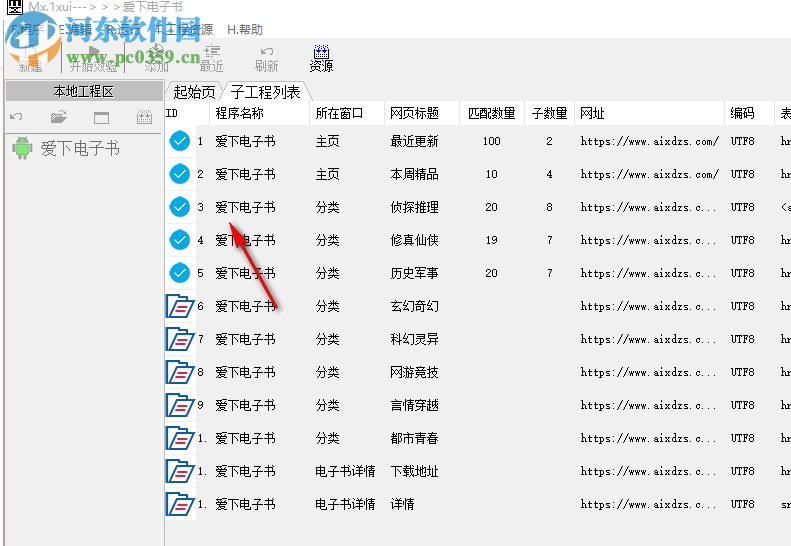Image resolution: width=791 pixels, height=546 pixels.
Task: Click the ID column header
Action: [187, 113]
